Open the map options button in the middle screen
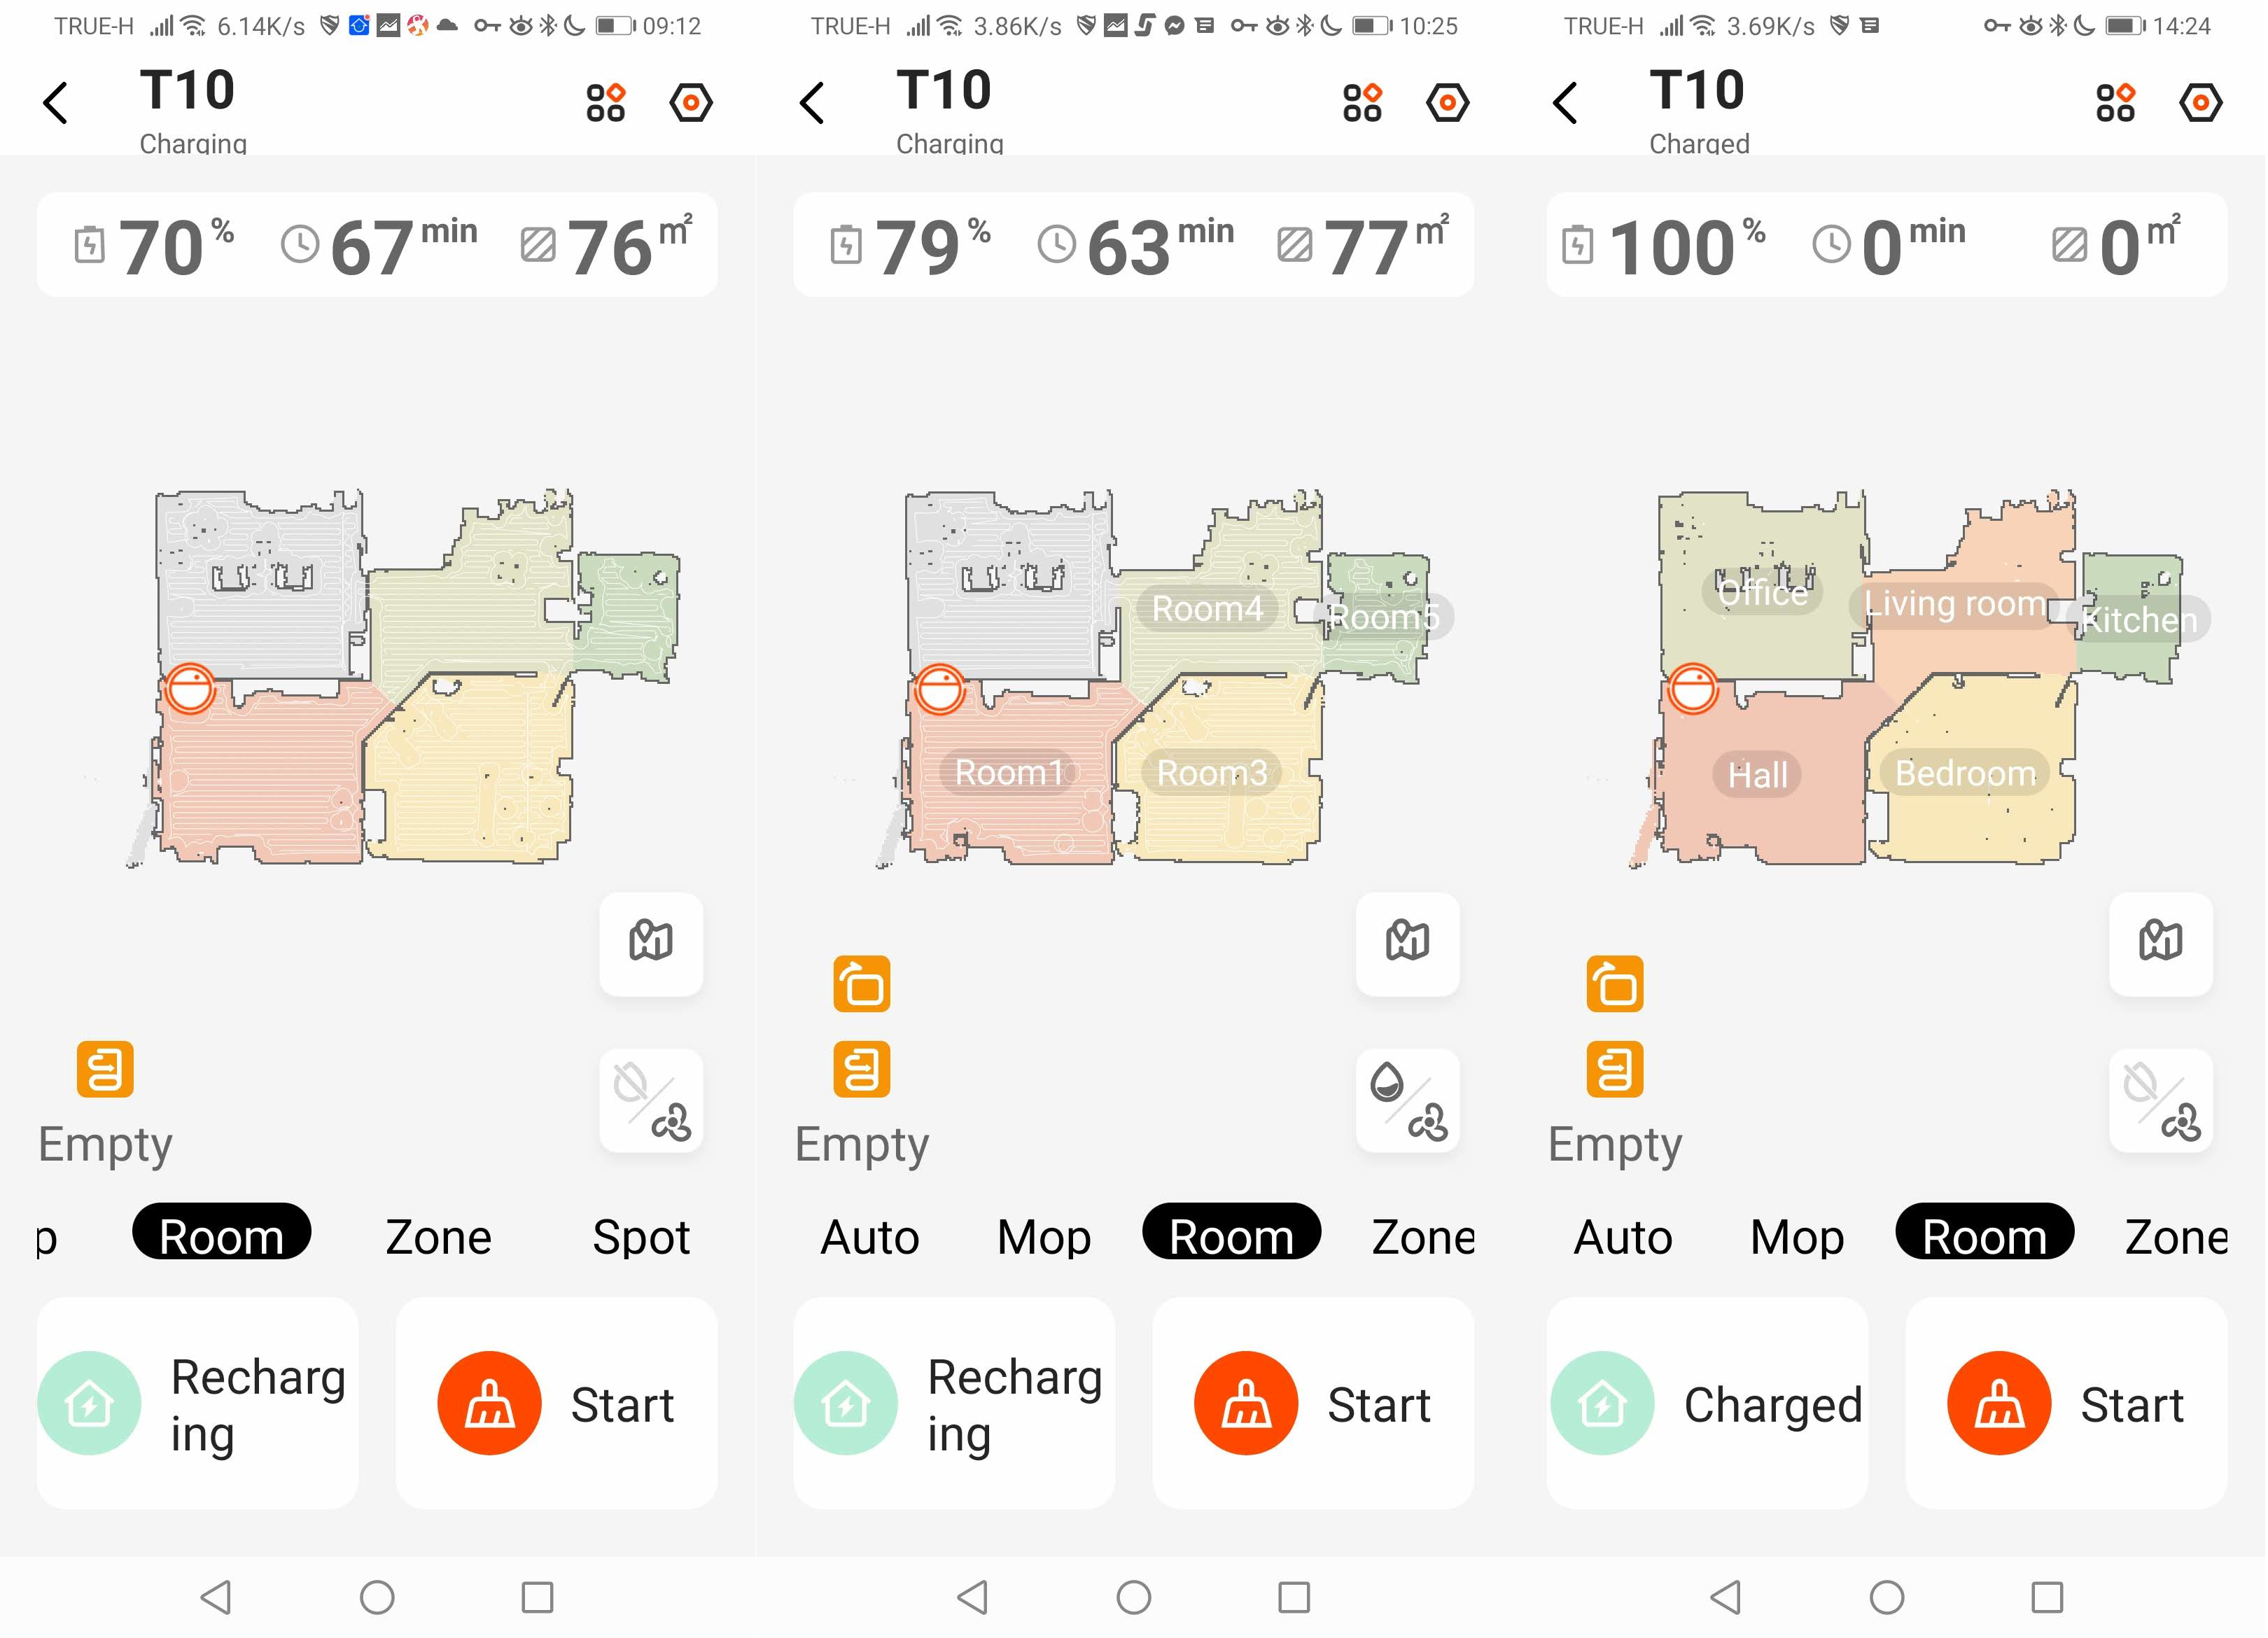 [1408, 942]
